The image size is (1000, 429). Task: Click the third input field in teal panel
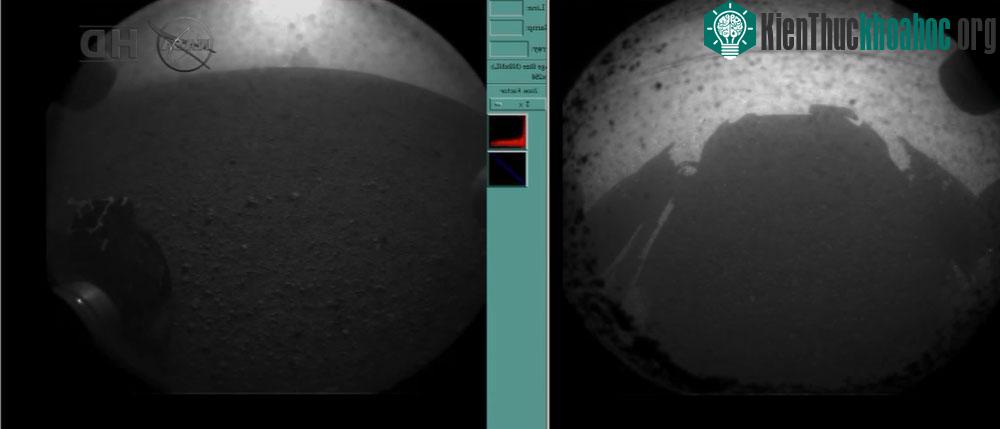point(508,49)
